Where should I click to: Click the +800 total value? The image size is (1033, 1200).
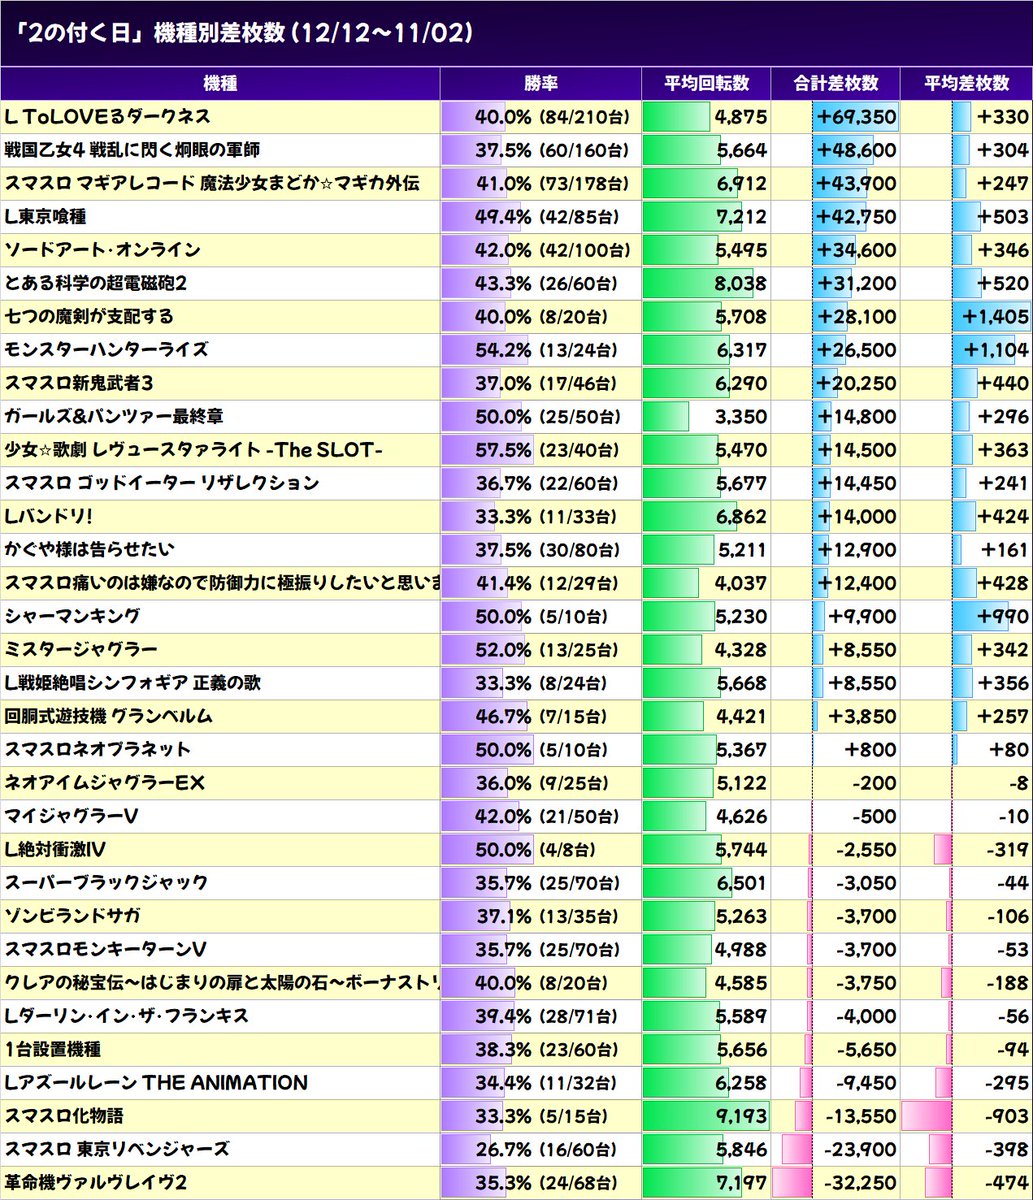click(873, 749)
